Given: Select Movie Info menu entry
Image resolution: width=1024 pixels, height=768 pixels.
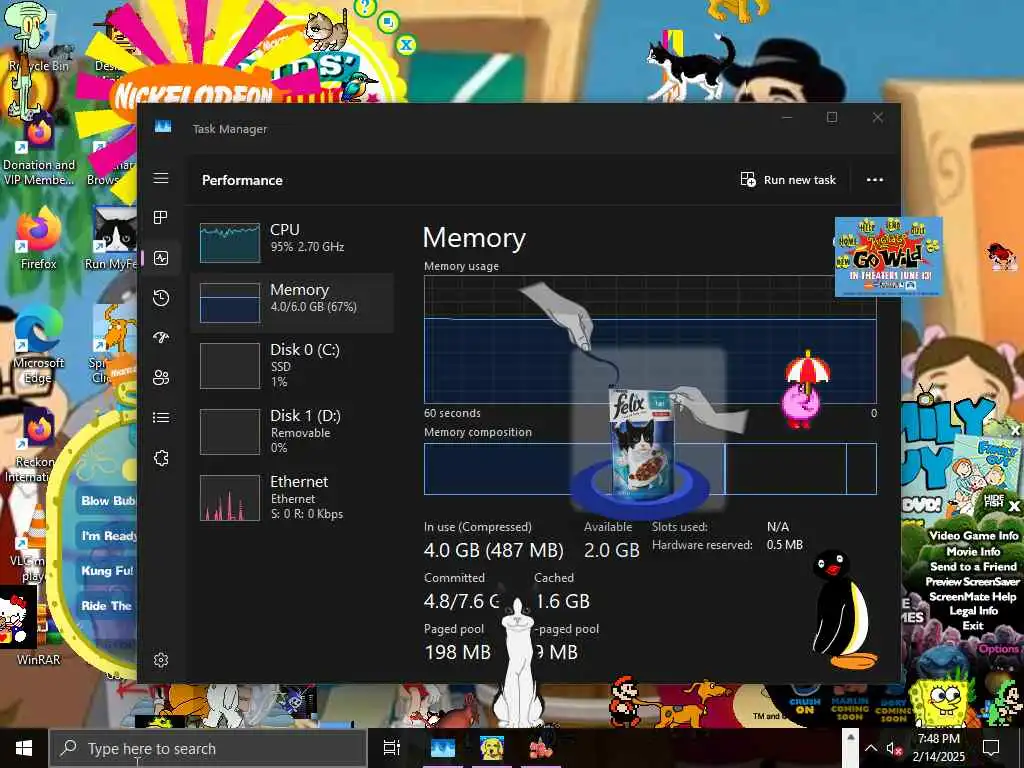Looking at the screenshot, I should click(973, 551).
